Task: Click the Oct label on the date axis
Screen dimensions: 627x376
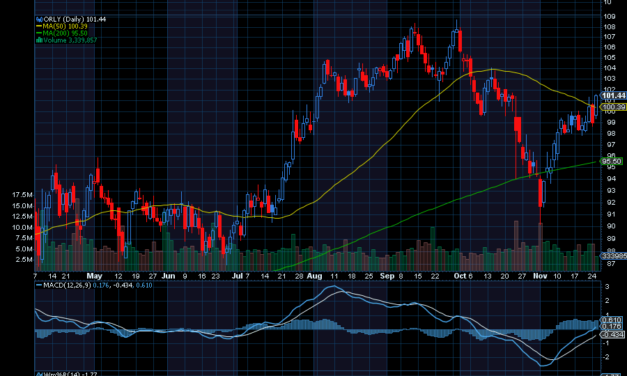Action: click(x=460, y=276)
